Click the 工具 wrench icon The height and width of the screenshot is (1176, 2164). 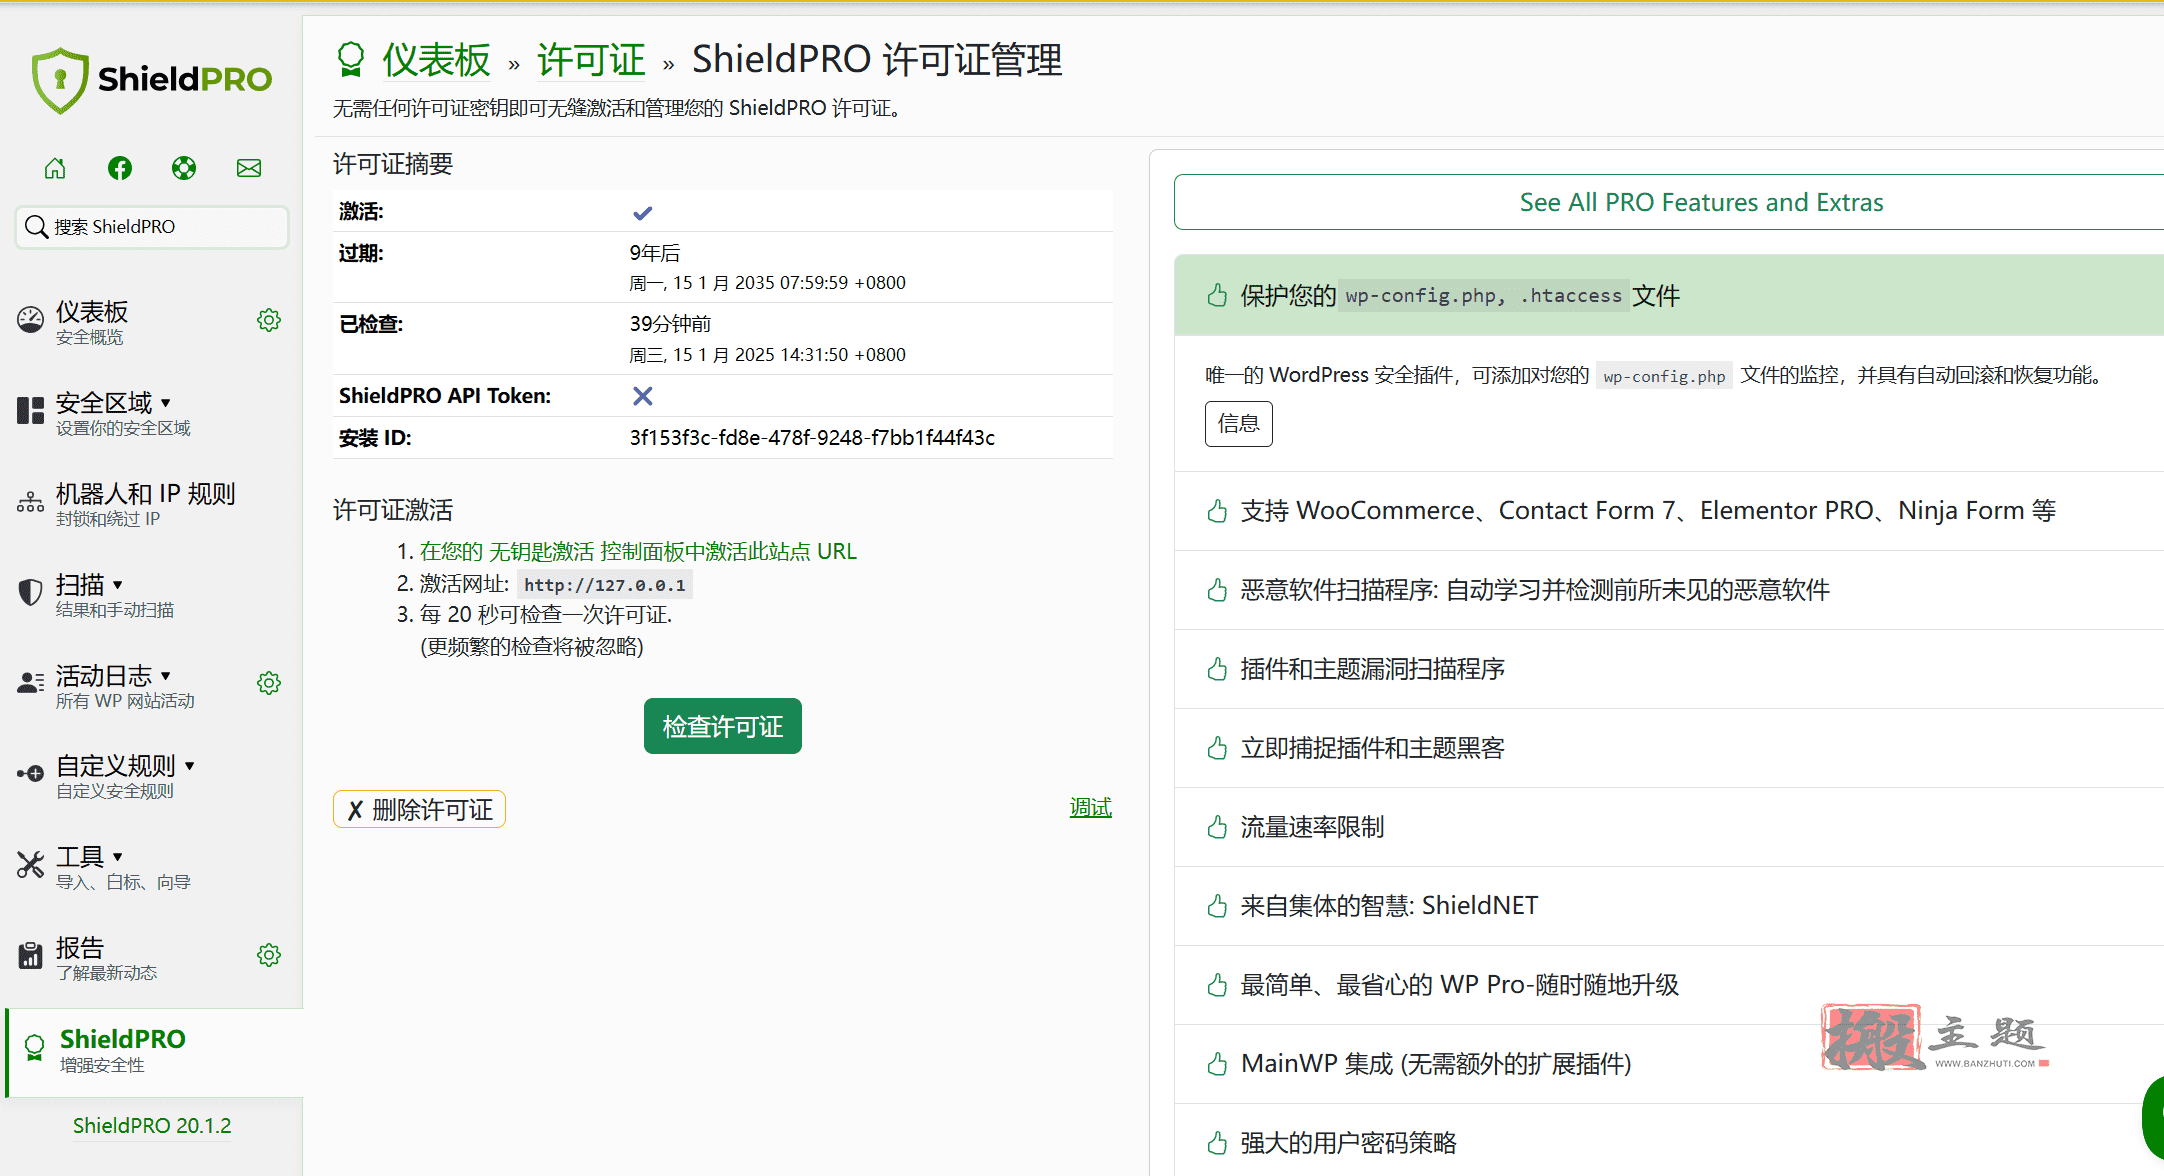(x=30, y=865)
